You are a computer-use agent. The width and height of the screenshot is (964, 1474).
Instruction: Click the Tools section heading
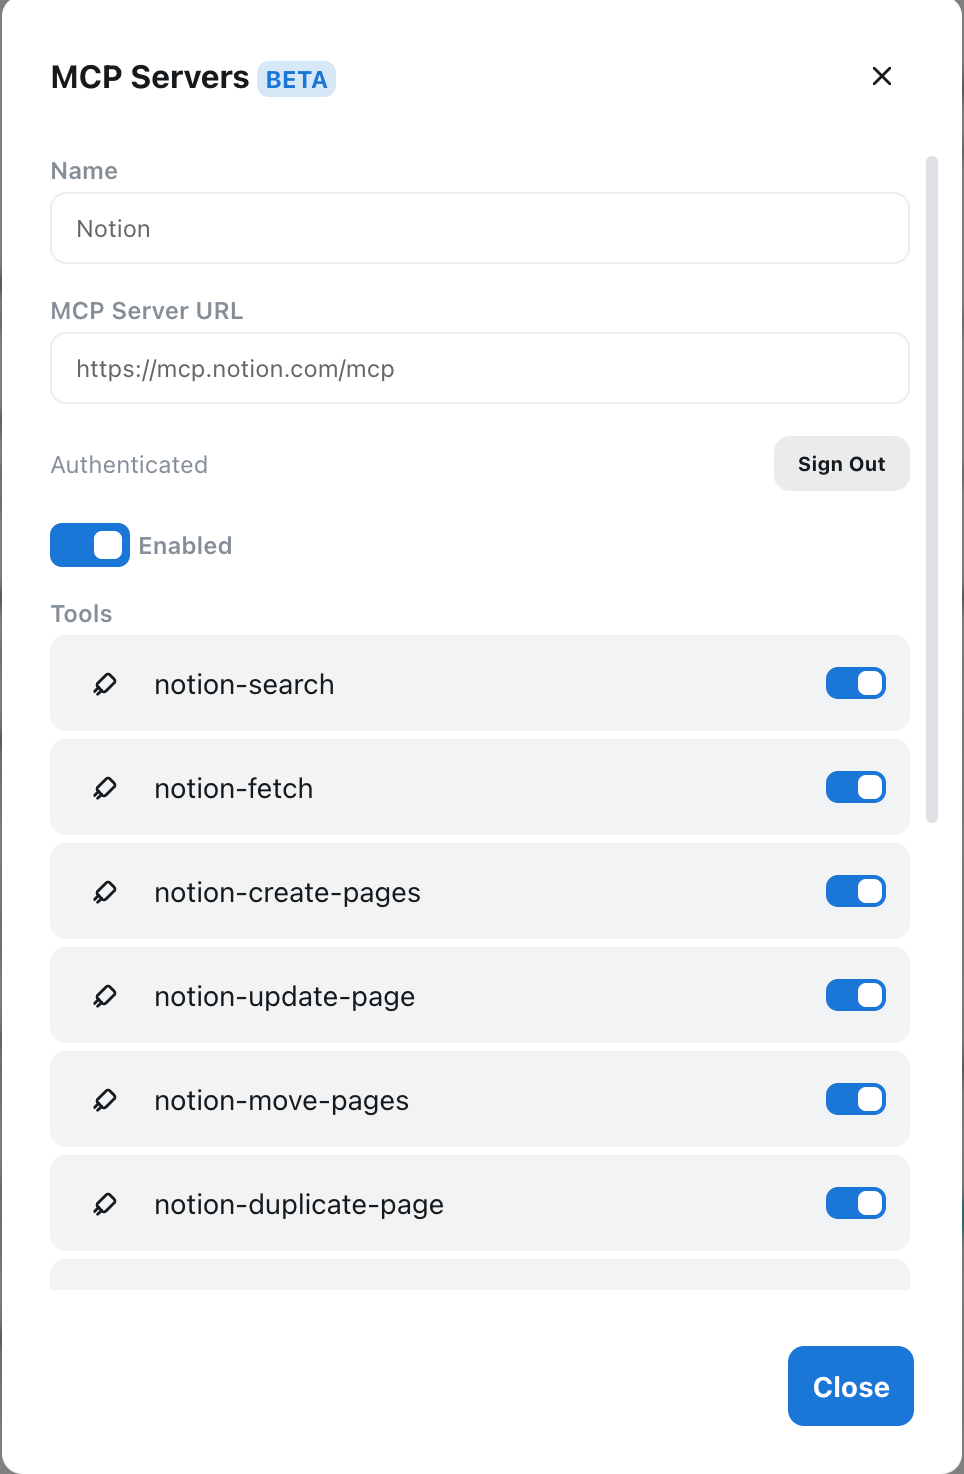pyautogui.click(x=81, y=613)
